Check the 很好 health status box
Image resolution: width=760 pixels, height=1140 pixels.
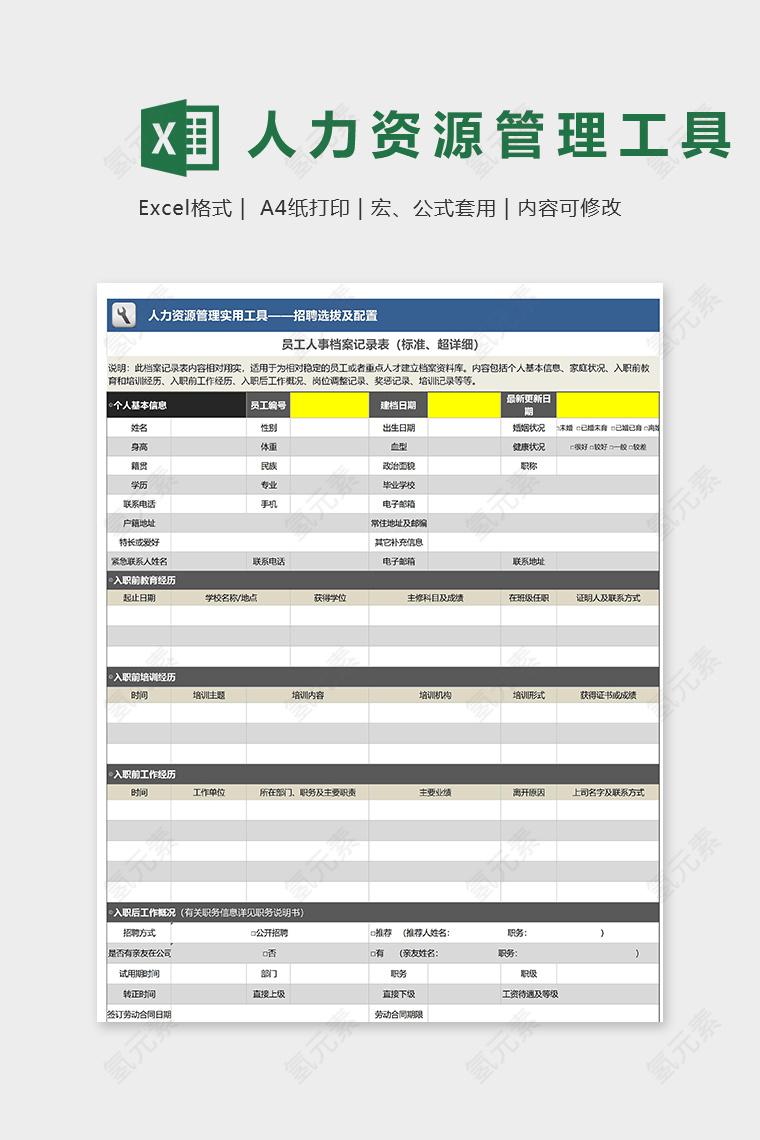click(572, 447)
